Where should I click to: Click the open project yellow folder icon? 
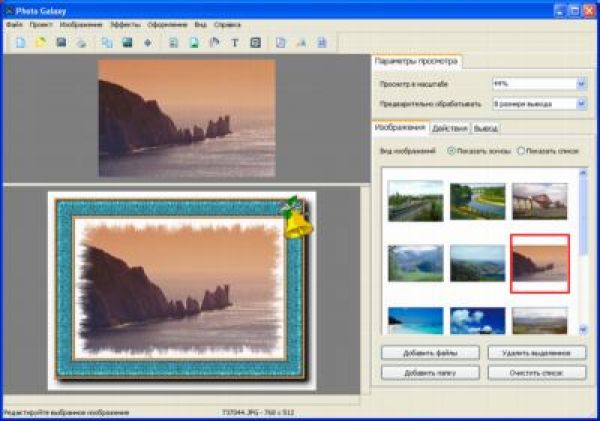(41, 43)
